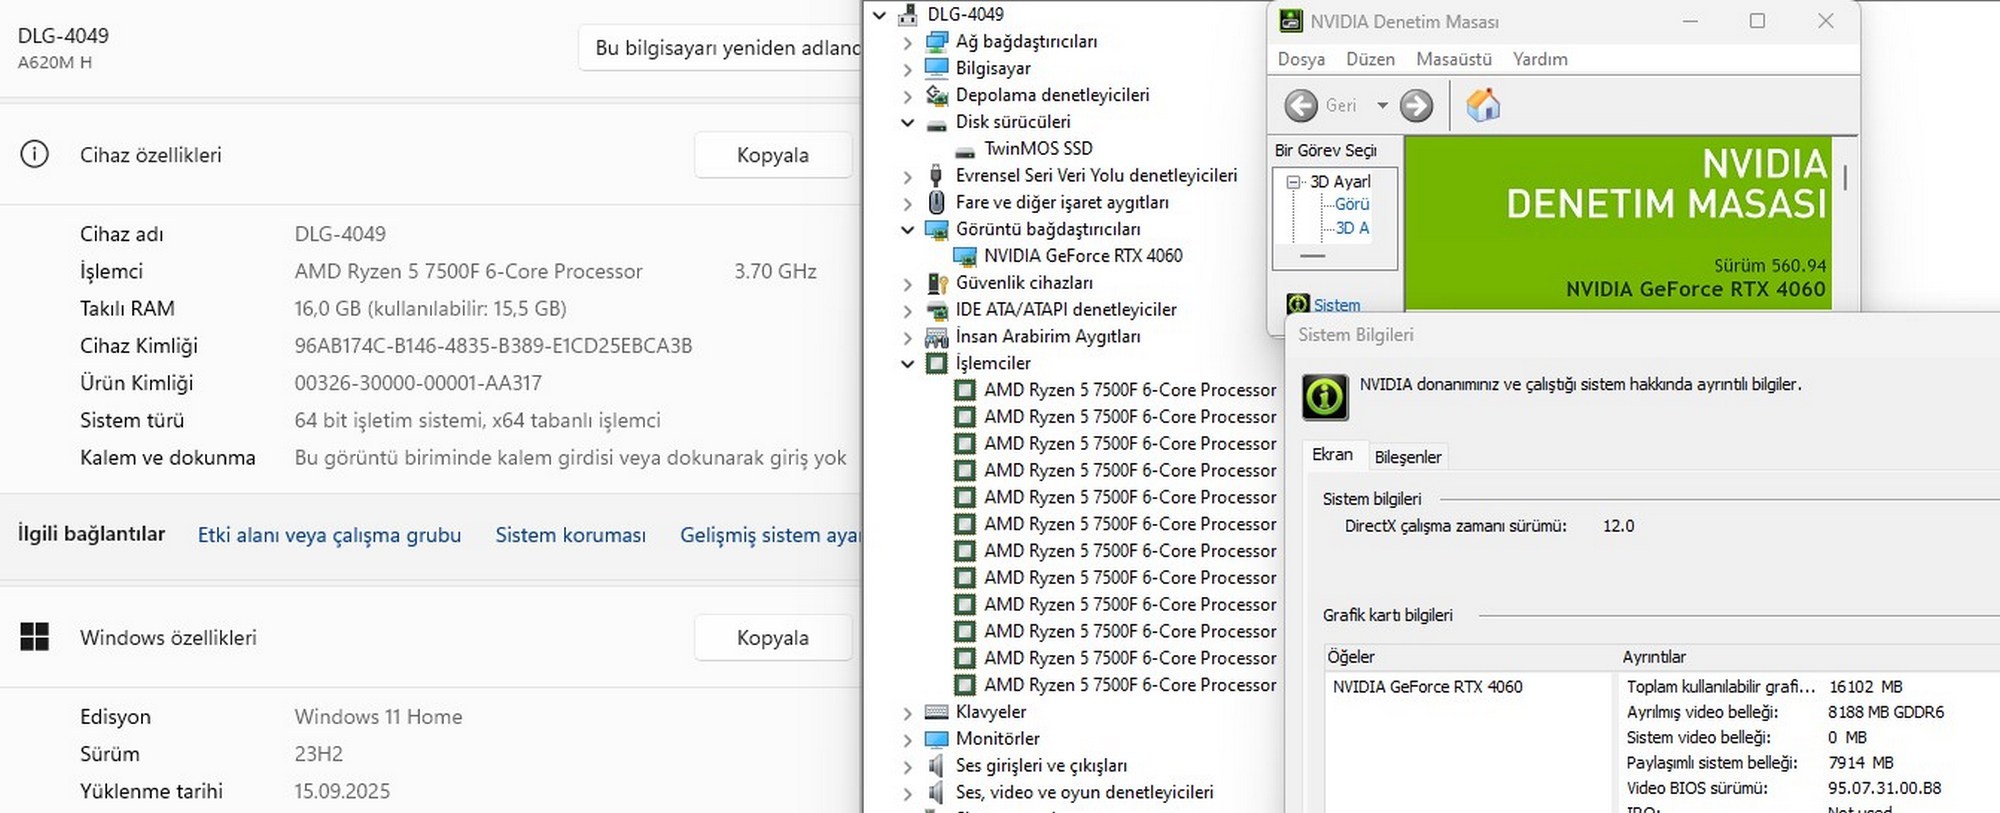Open Etki alanı veya çalışma grubu link

click(329, 535)
